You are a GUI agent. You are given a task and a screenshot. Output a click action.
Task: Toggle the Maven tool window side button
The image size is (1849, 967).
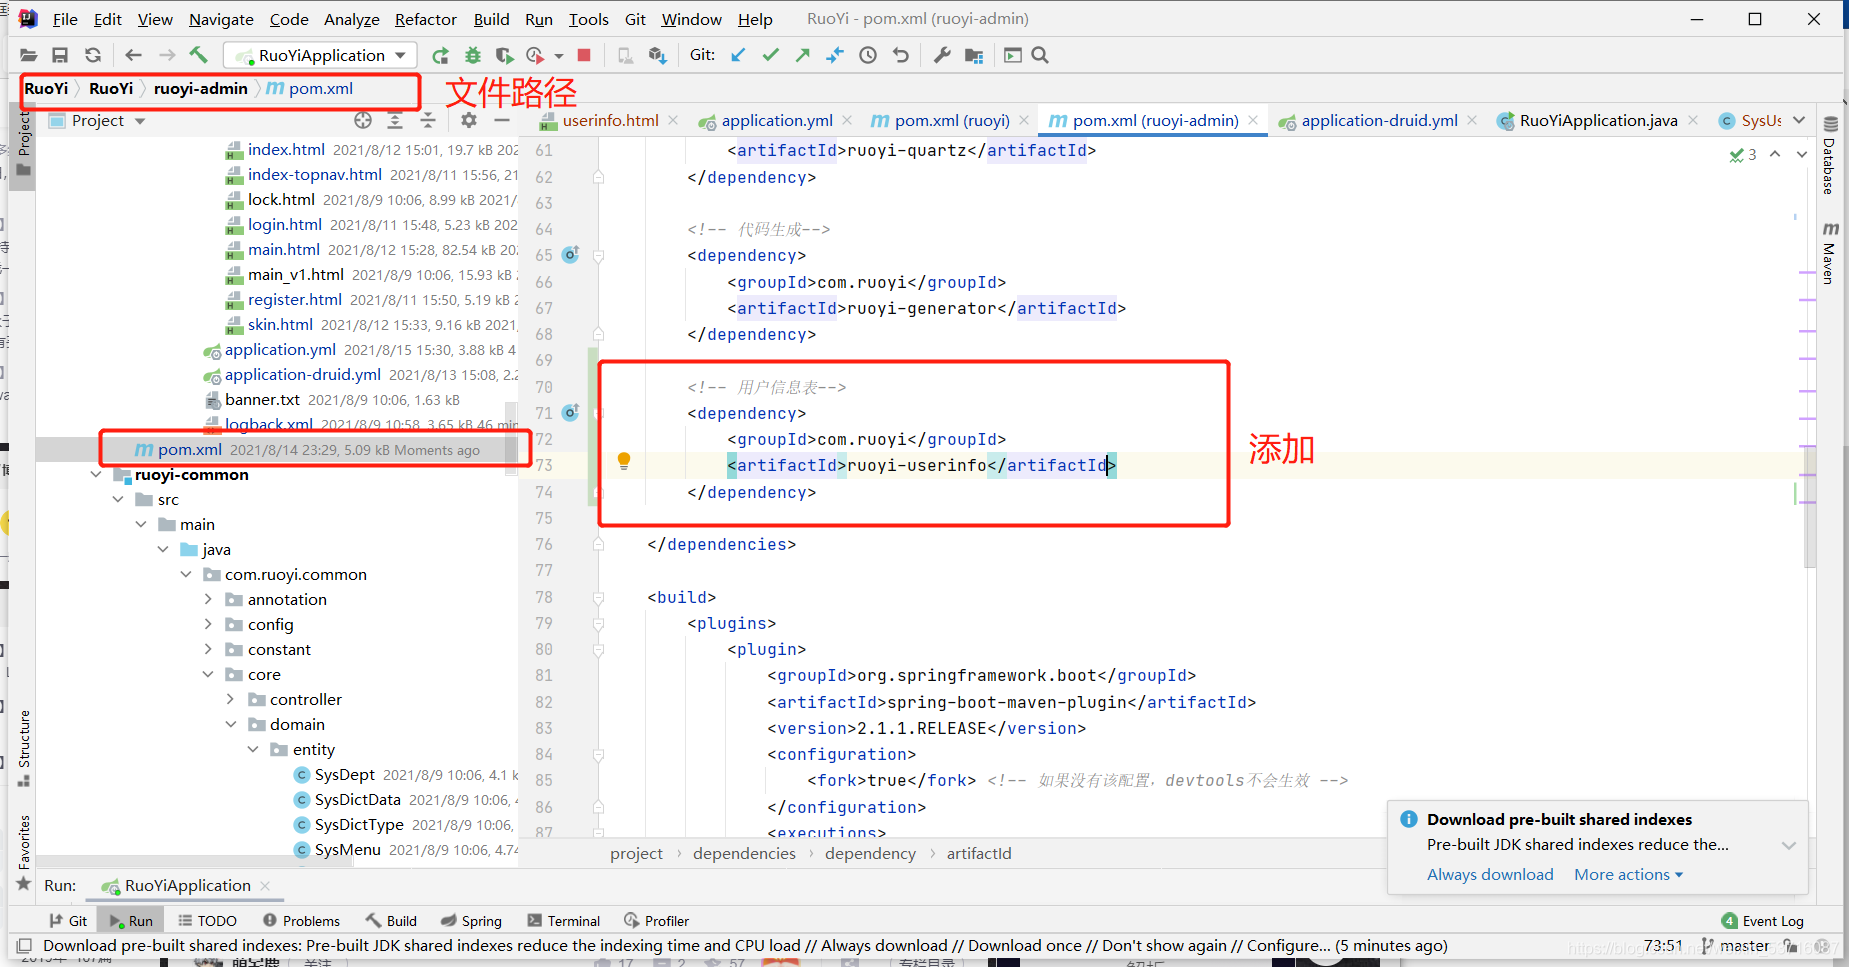tap(1830, 254)
